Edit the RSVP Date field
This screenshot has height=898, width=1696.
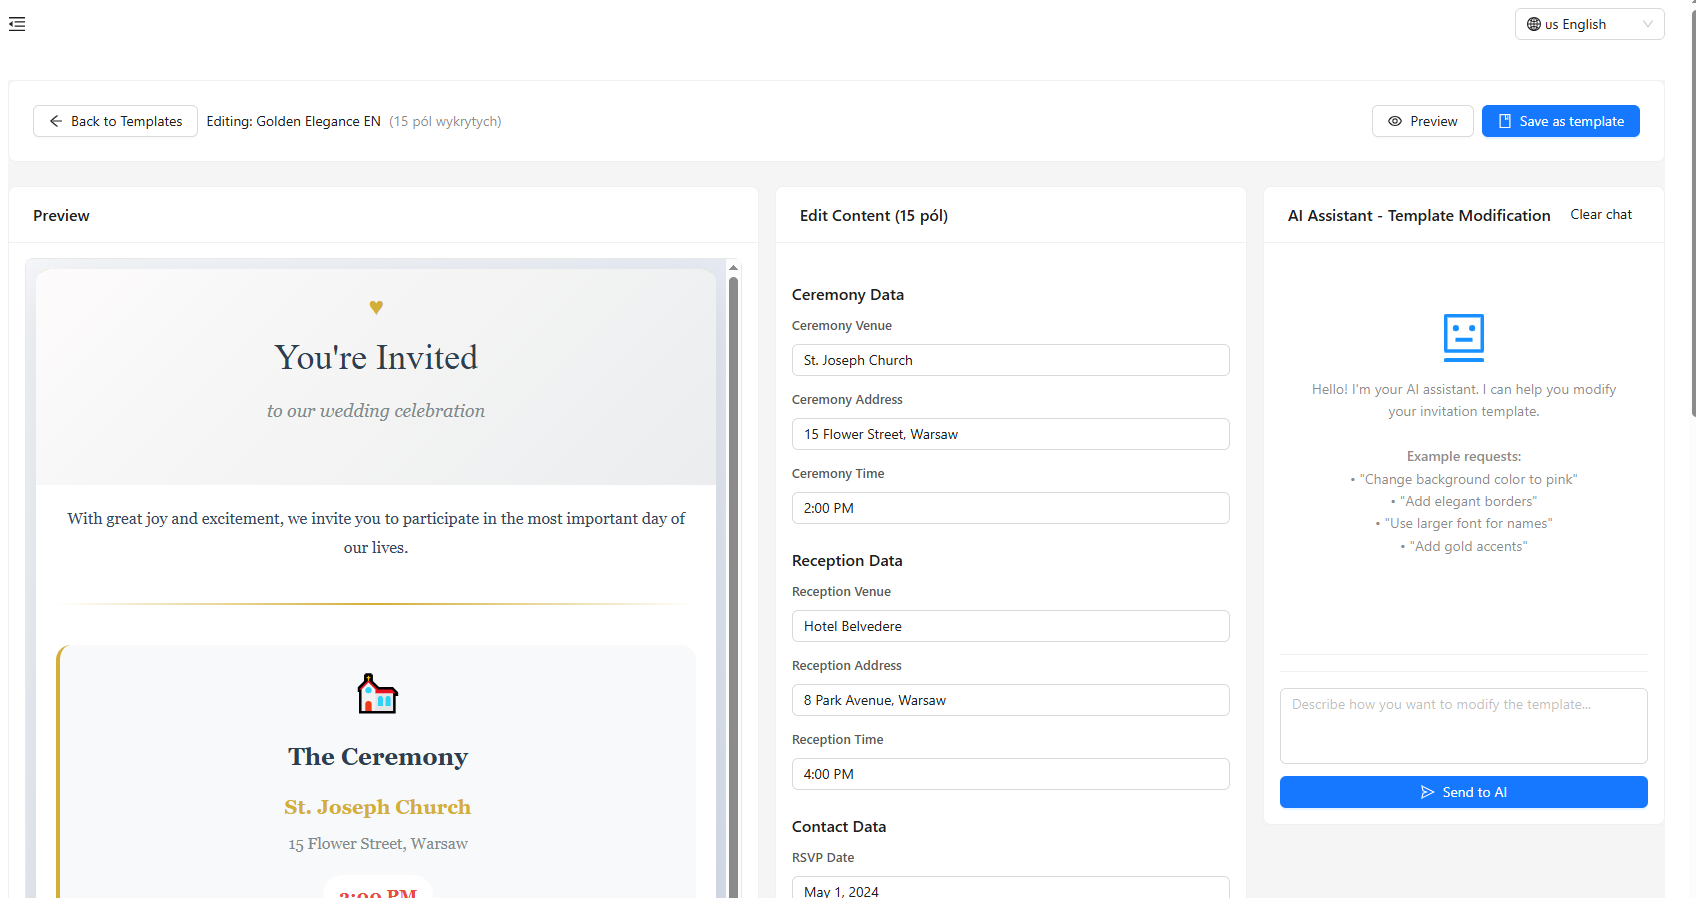(x=1010, y=888)
